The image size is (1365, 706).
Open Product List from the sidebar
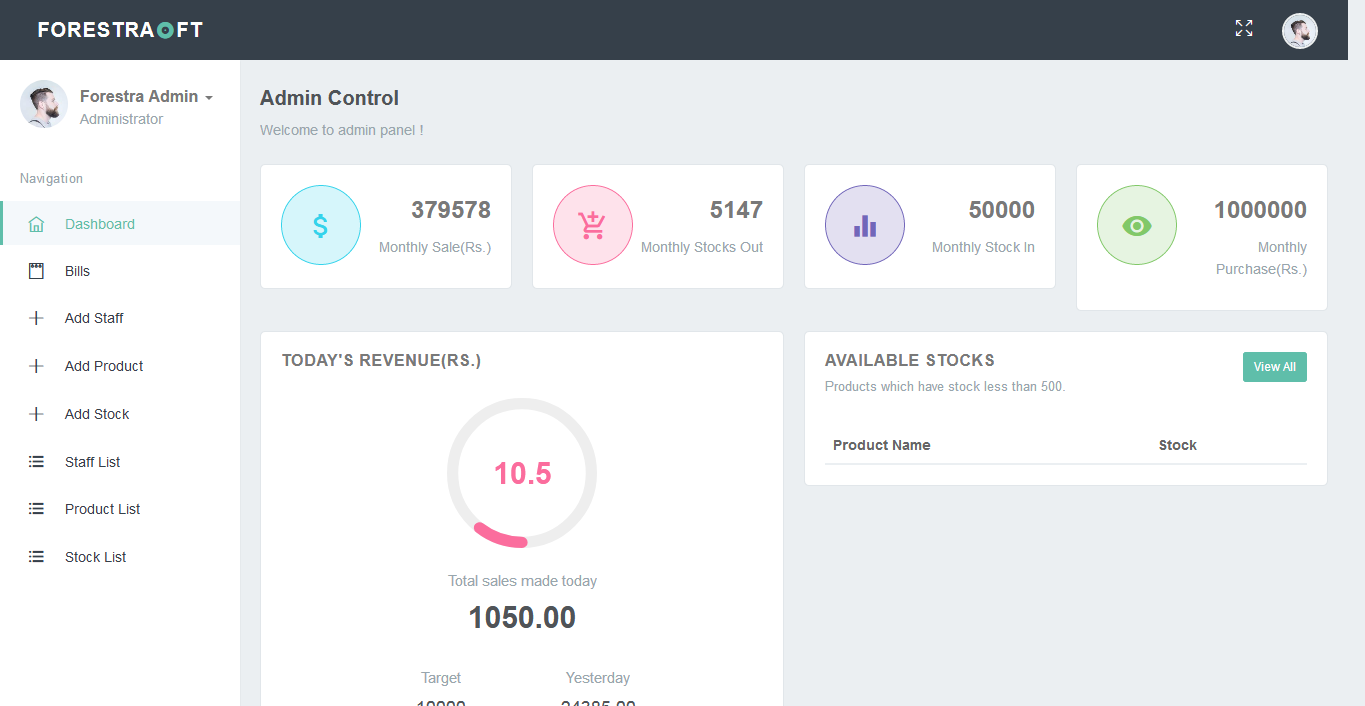[102, 509]
